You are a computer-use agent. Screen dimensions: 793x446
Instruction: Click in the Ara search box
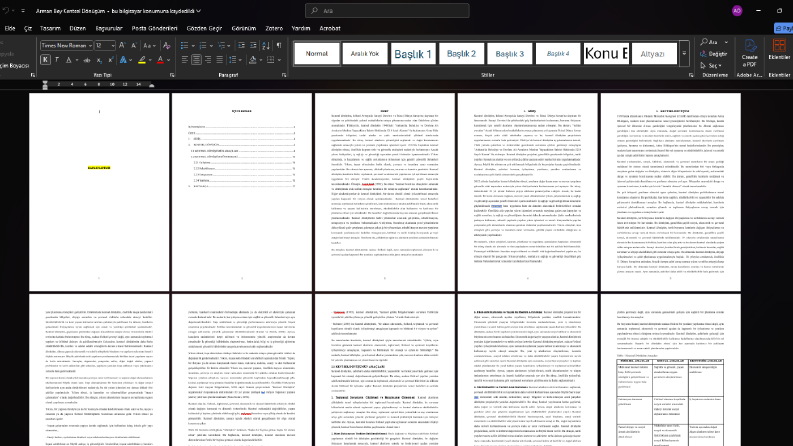[387, 11]
